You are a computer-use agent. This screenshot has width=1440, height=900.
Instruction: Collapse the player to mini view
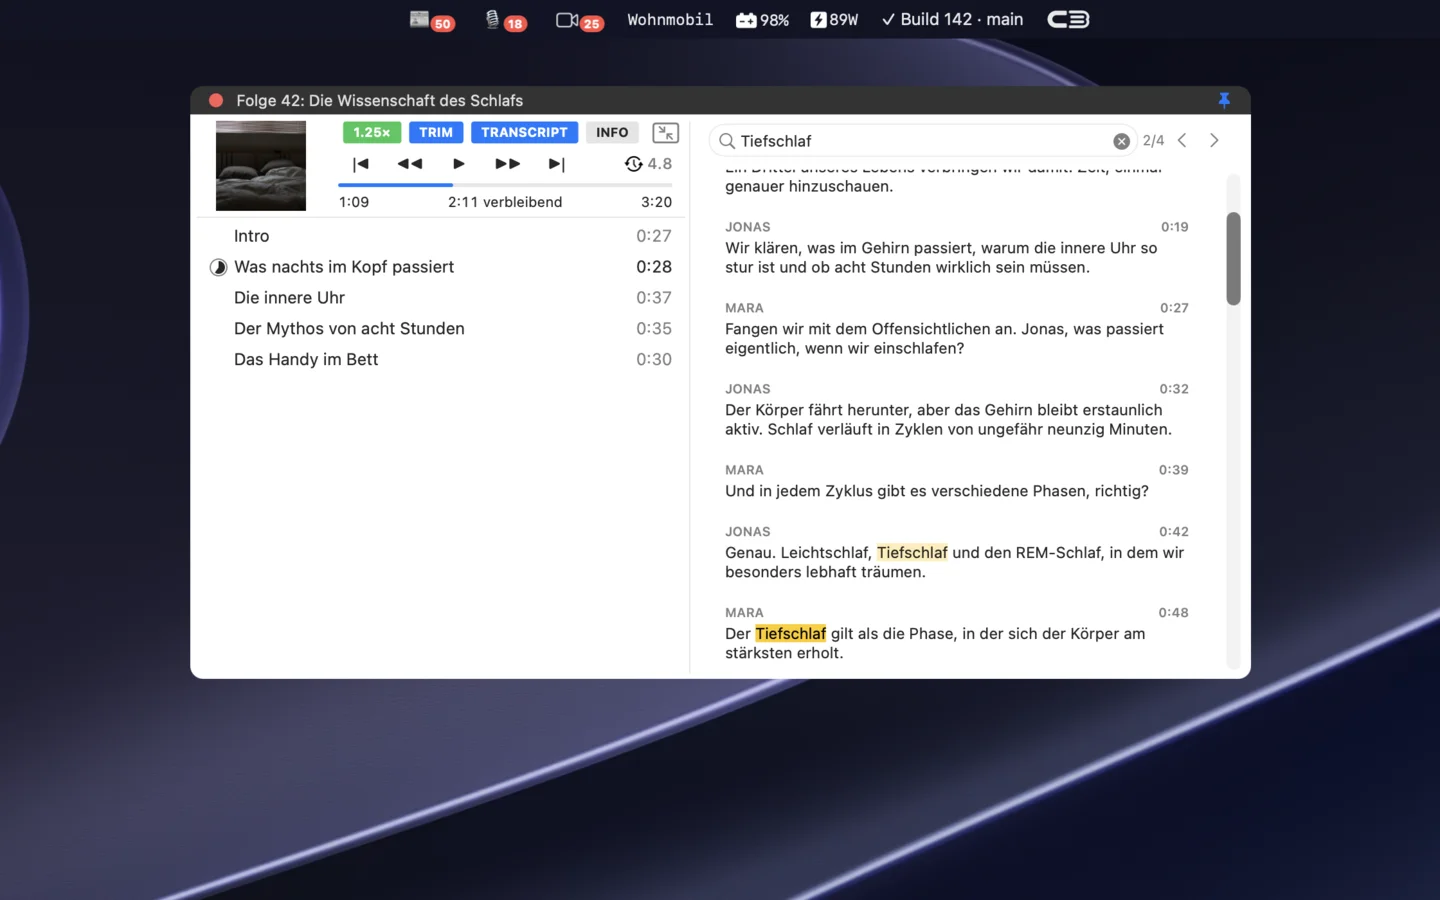click(x=665, y=132)
